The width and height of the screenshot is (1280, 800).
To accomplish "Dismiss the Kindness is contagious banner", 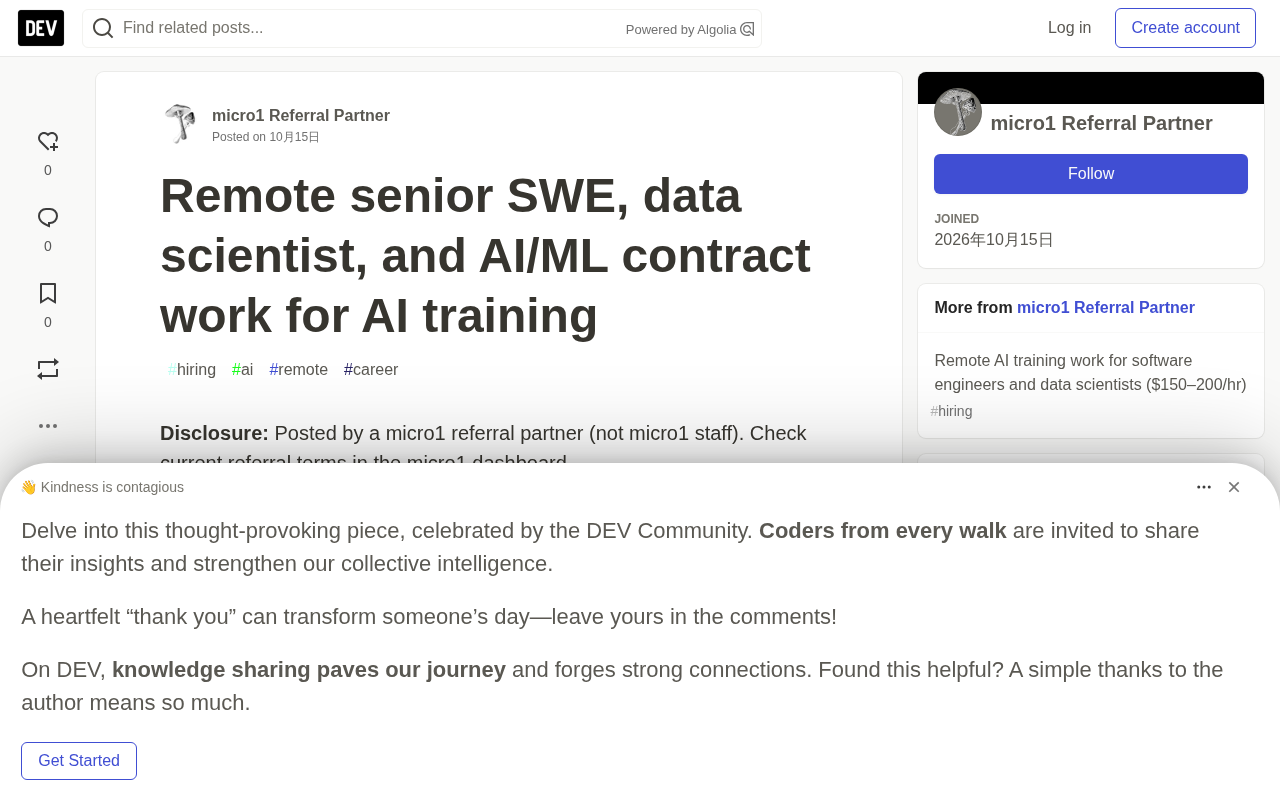I will 1234,487.
